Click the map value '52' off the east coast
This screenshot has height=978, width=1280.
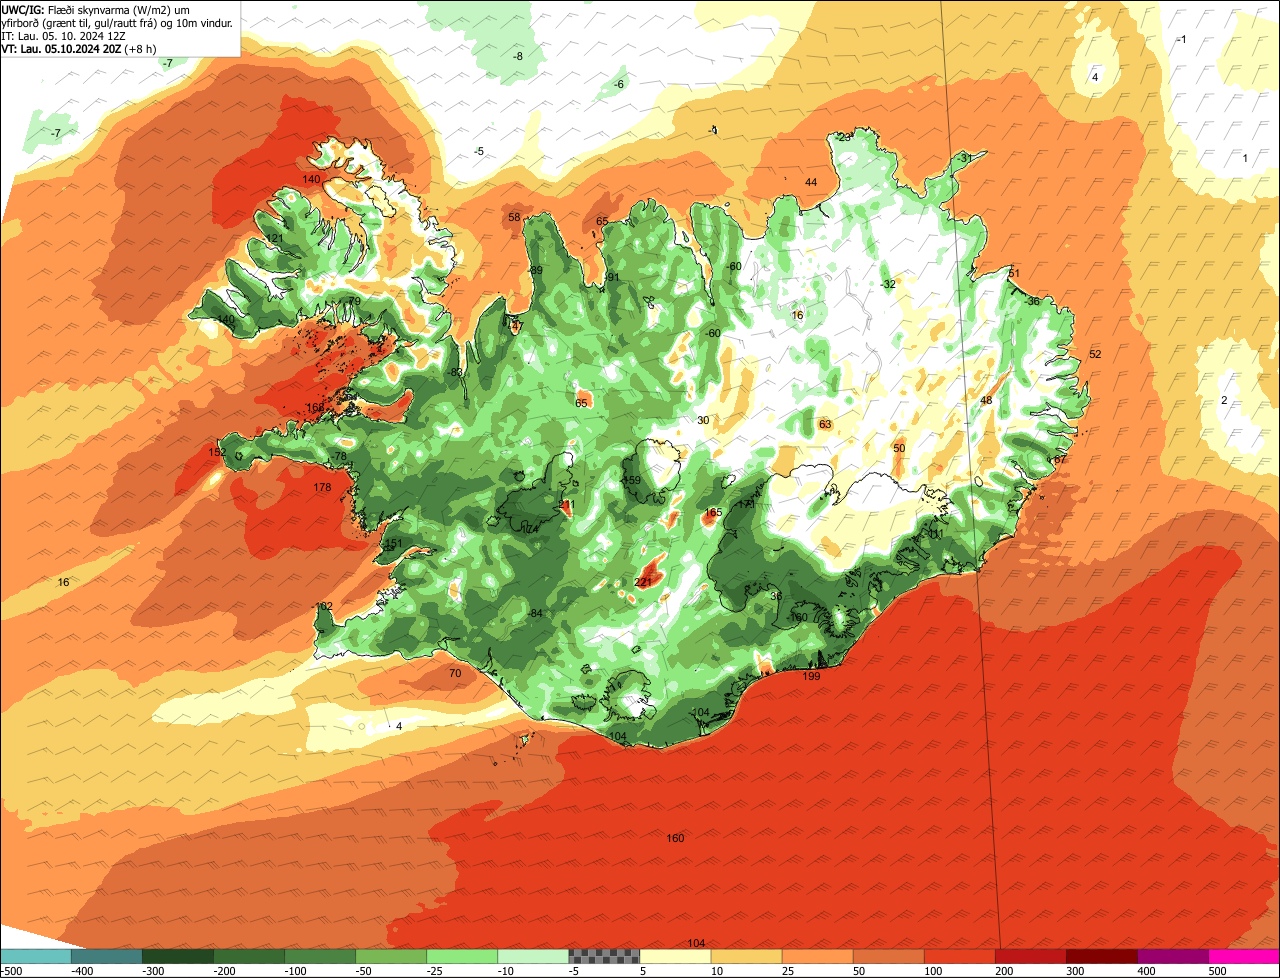pyautogui.click(x=1095, y=354)
